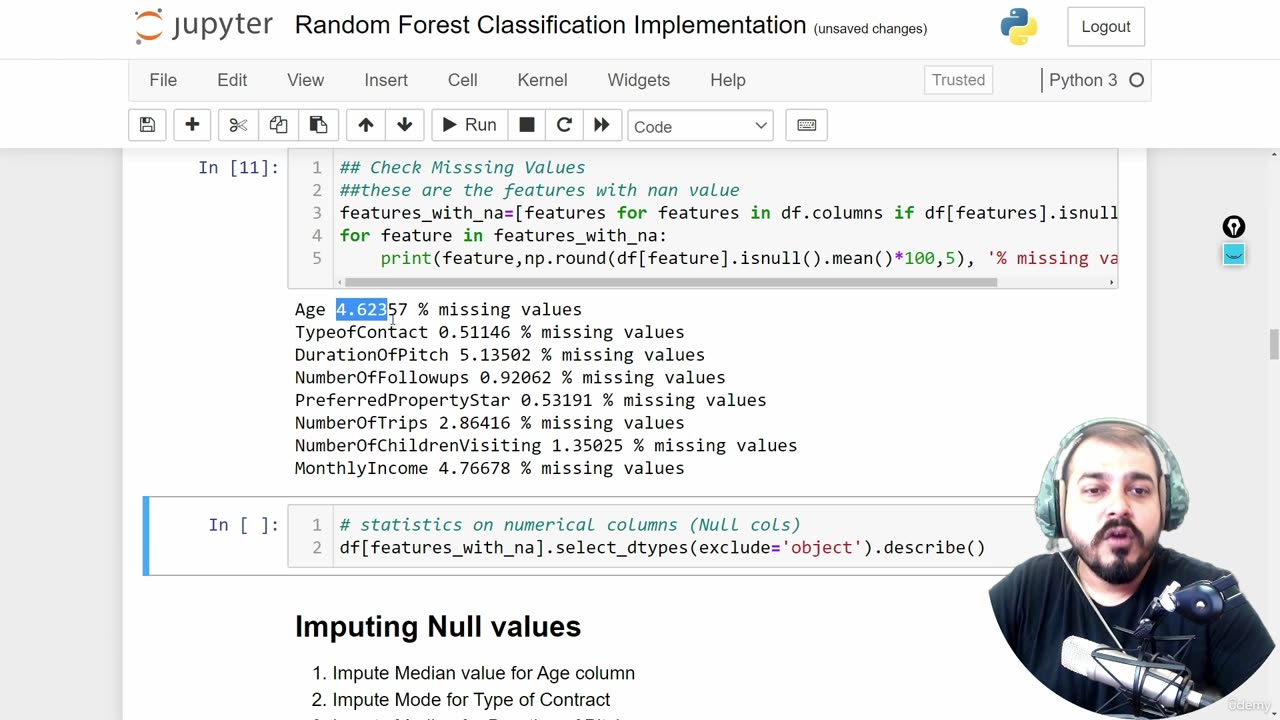Click the NumberOfChildrenVisiting 1.35025 output line
The height and width of the screenshot is (720, 1280).
tap(546, 446)
